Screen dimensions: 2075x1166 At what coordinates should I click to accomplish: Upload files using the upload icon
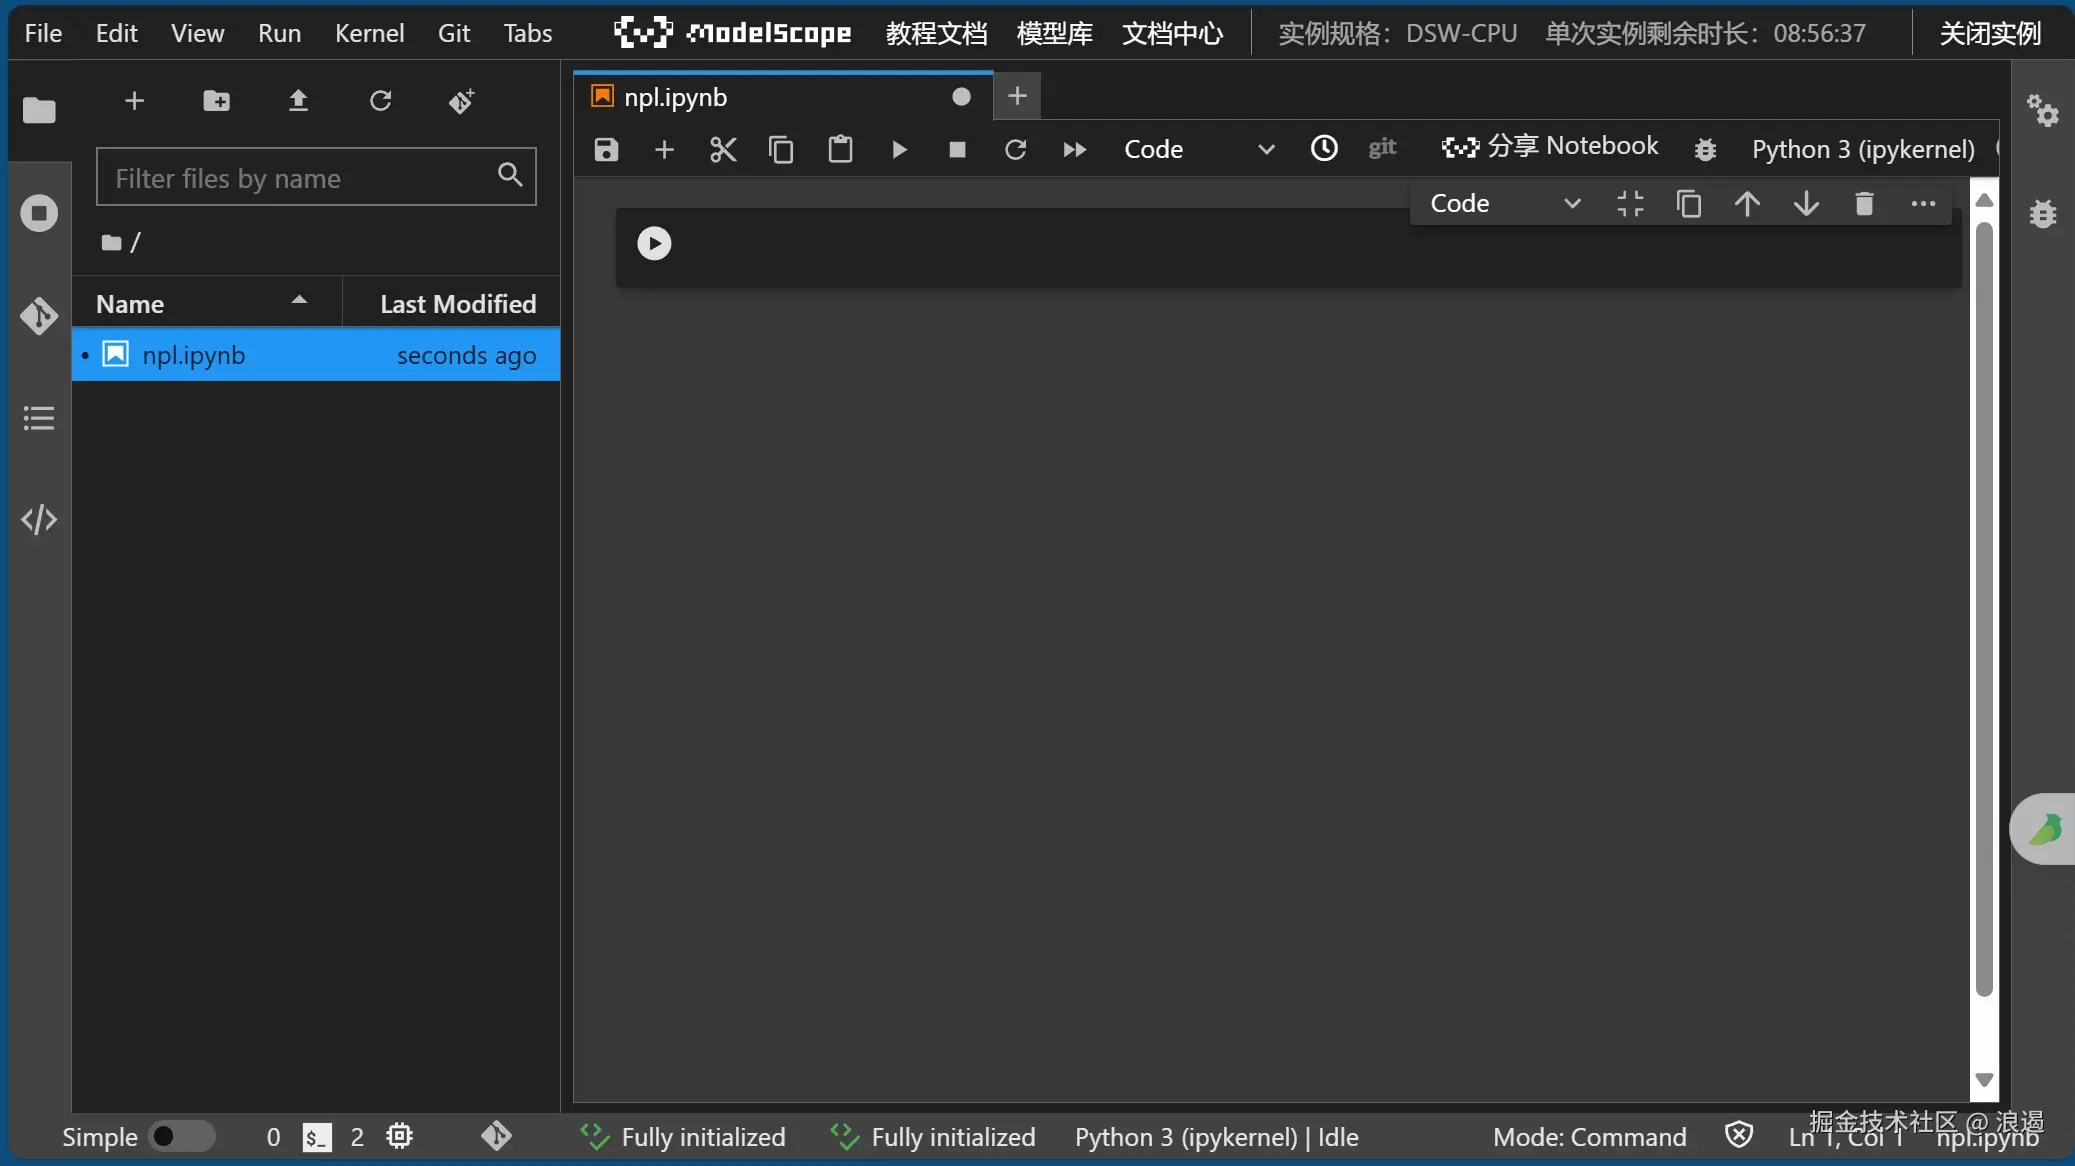pos(298,101)
